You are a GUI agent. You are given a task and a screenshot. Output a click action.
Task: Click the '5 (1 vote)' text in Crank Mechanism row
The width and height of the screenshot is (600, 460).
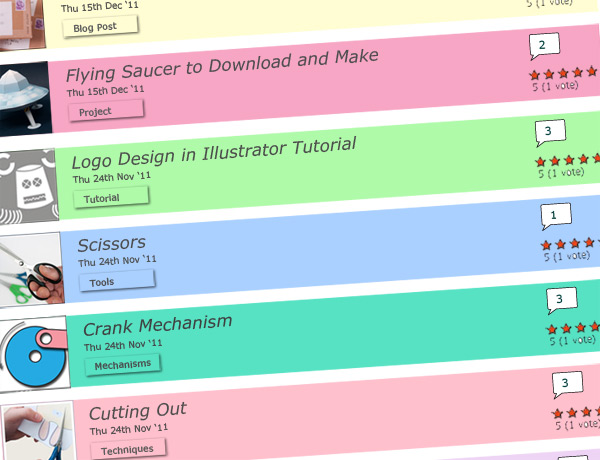572,340
